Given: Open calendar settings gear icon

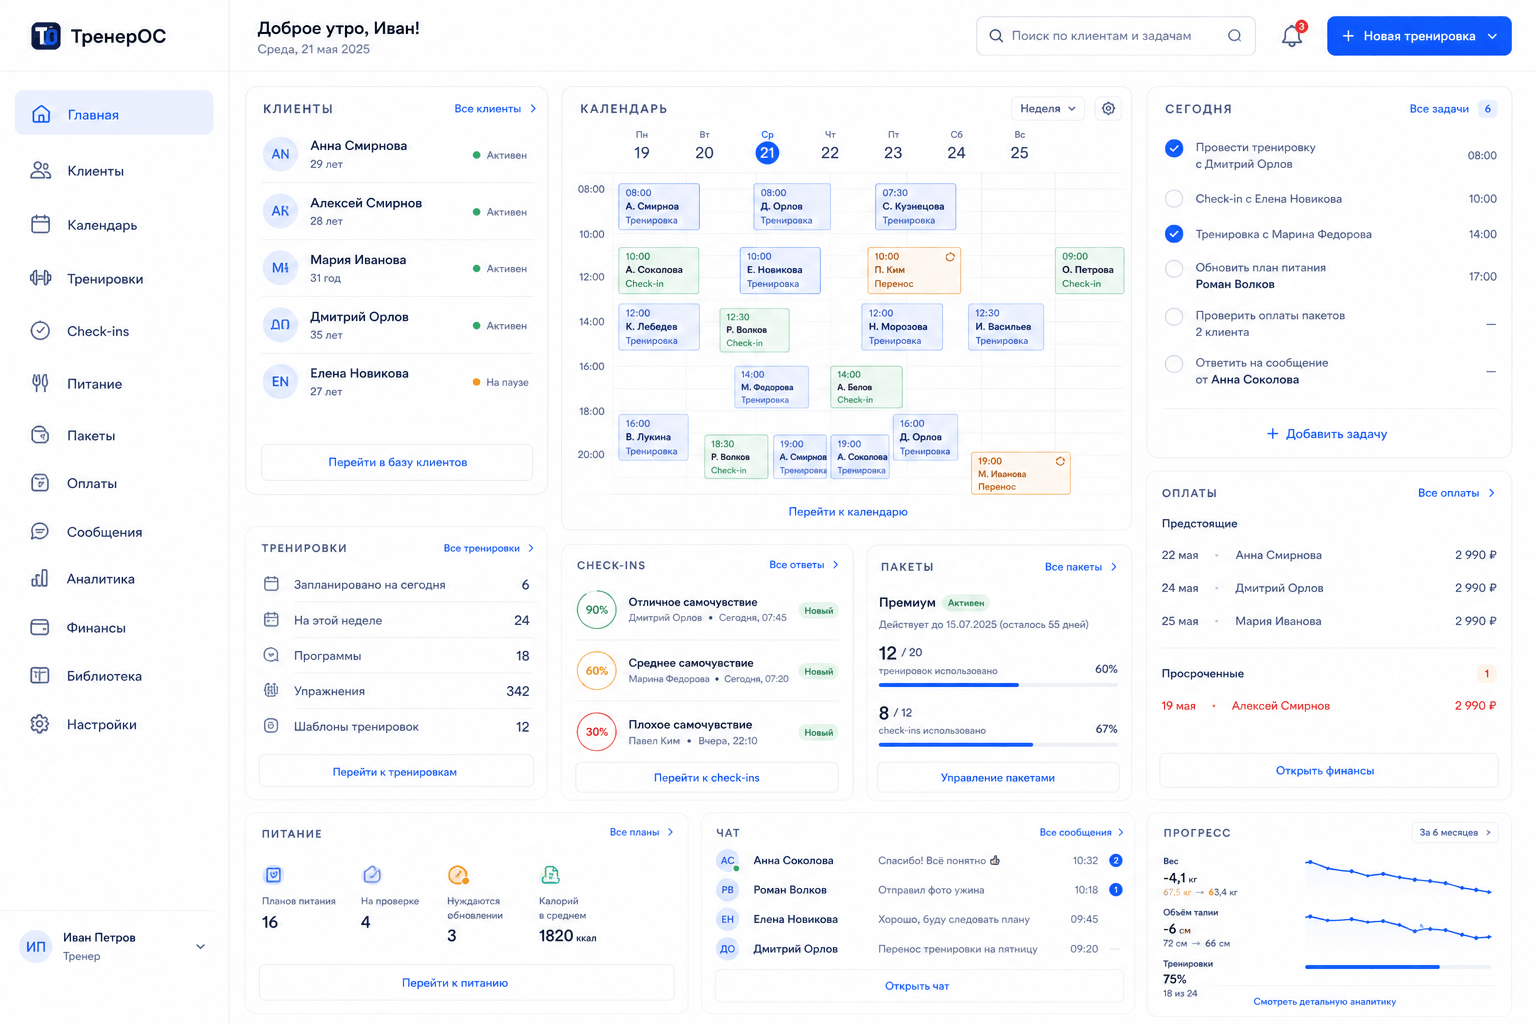Looking at the screenshot, I should [1108, 108].
